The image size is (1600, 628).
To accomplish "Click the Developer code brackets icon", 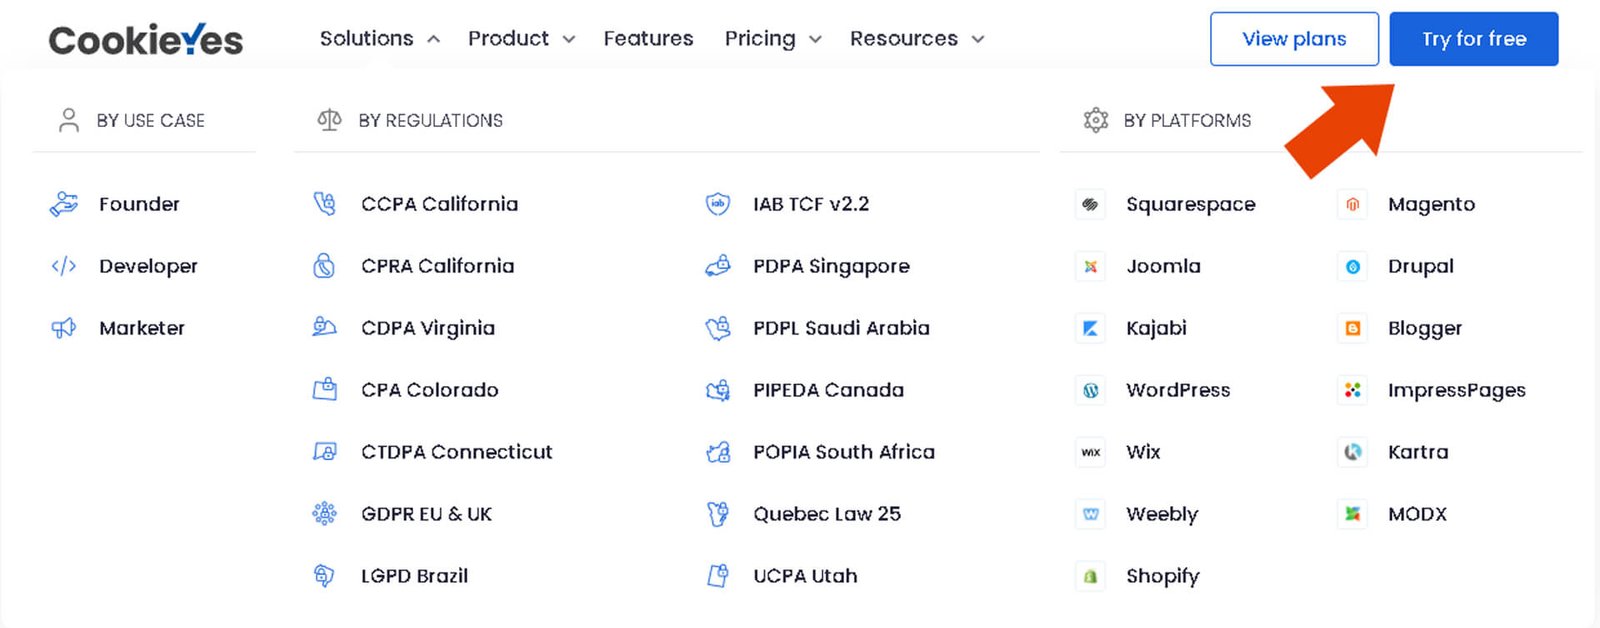I will coord(64,266).
